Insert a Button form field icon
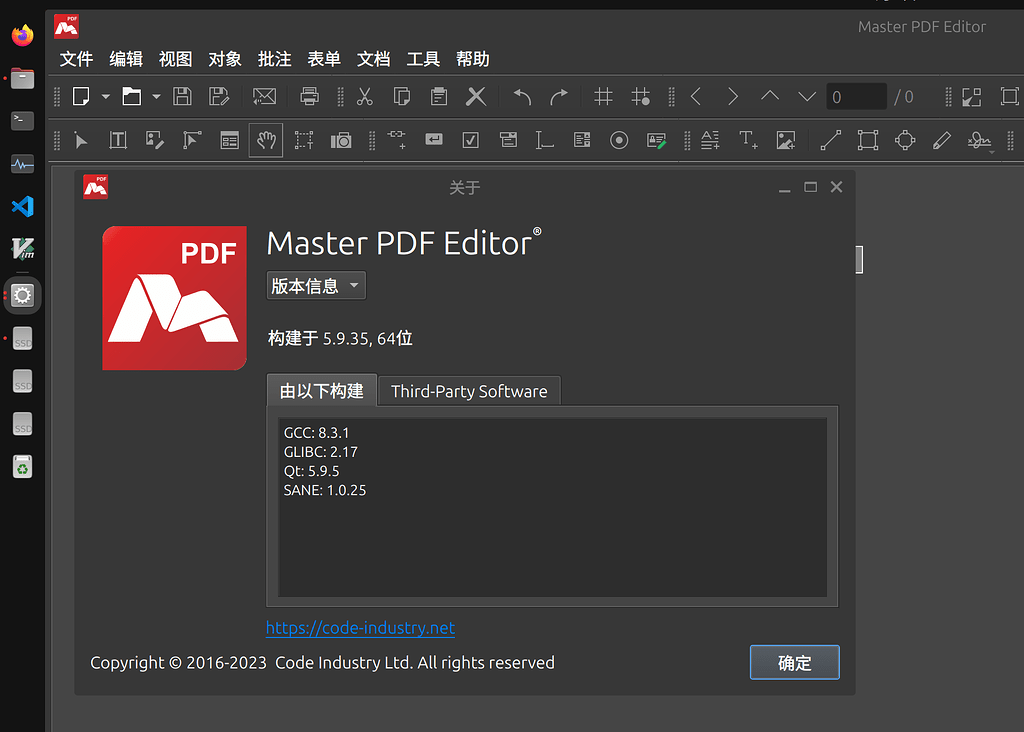The height and width of the screenshot is (732, 1024). pos(434,139)
